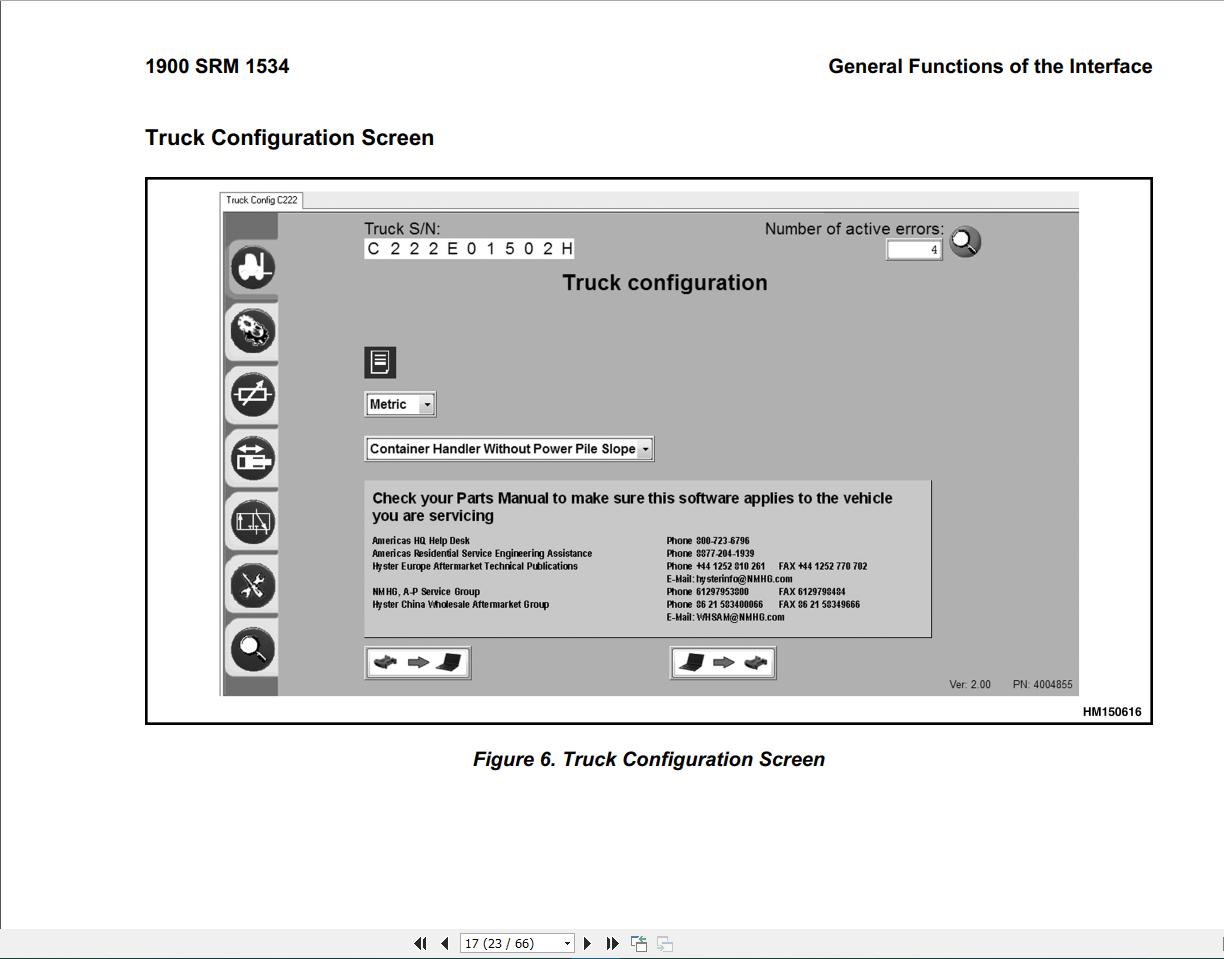Go to the previous page

(444, 943)
